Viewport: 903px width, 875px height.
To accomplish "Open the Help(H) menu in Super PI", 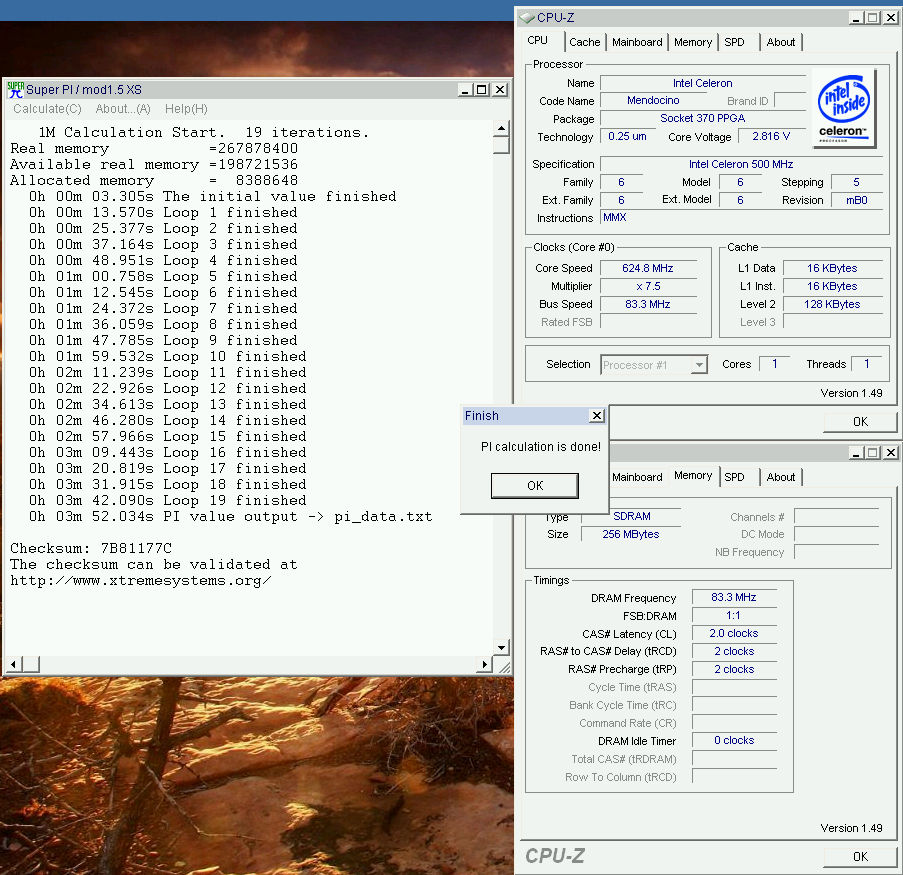I will pos(186,109).
